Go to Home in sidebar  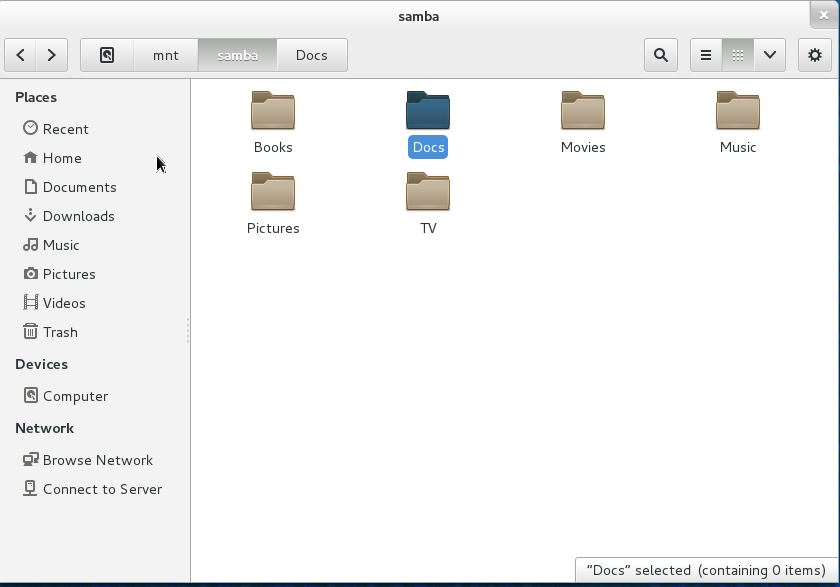[62, 158]
